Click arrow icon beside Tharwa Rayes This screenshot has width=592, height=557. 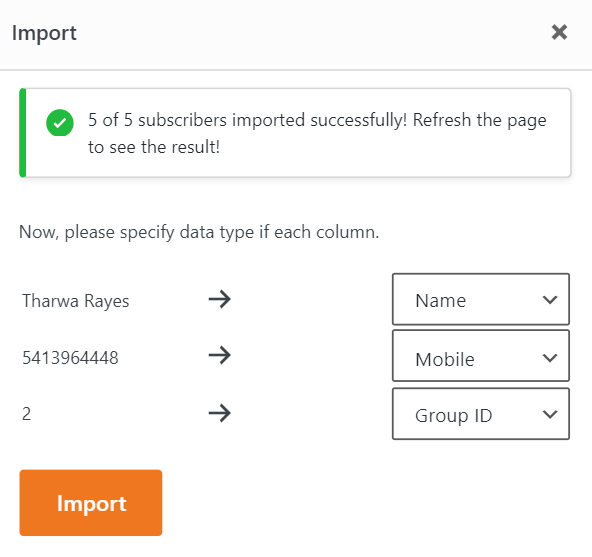pos(220,299)
